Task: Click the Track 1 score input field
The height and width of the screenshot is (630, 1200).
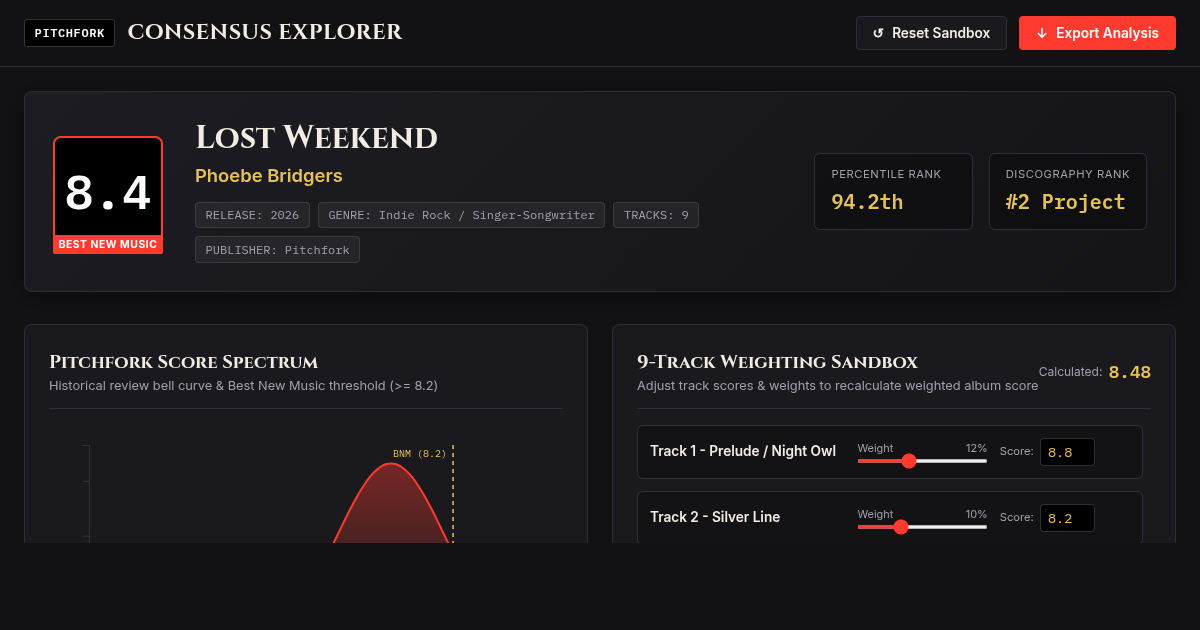Action: pos(1067,452)
